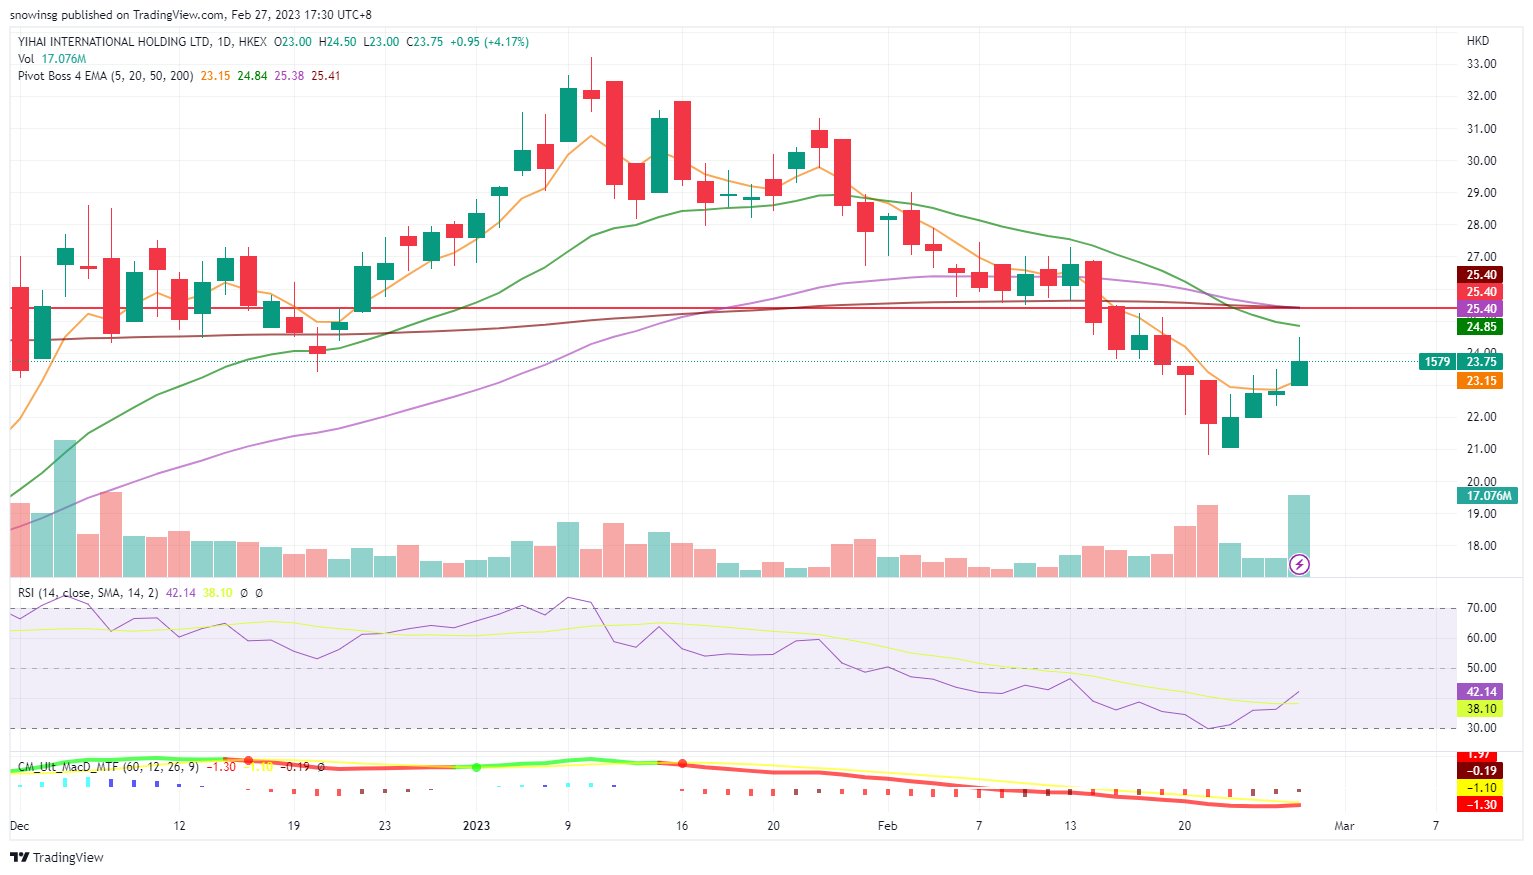Image resolution: width=1533 pixels, height=875 pixels.
Task: Click the Dec label on the time axis
Action: 20,826
